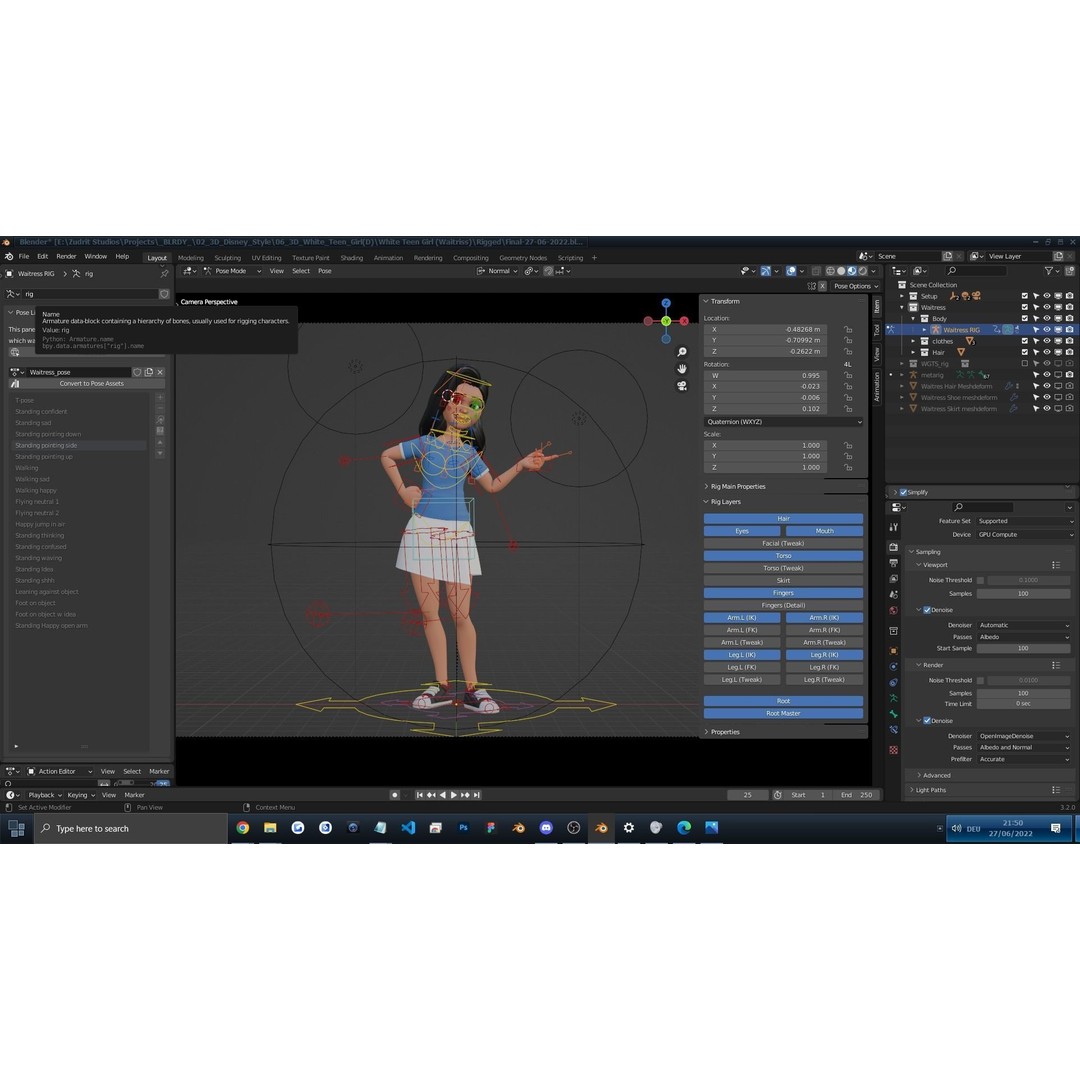Open Discord from the Windows taskbar
The width and height of the screenshot is (1080, 1080).
(546, 828)
